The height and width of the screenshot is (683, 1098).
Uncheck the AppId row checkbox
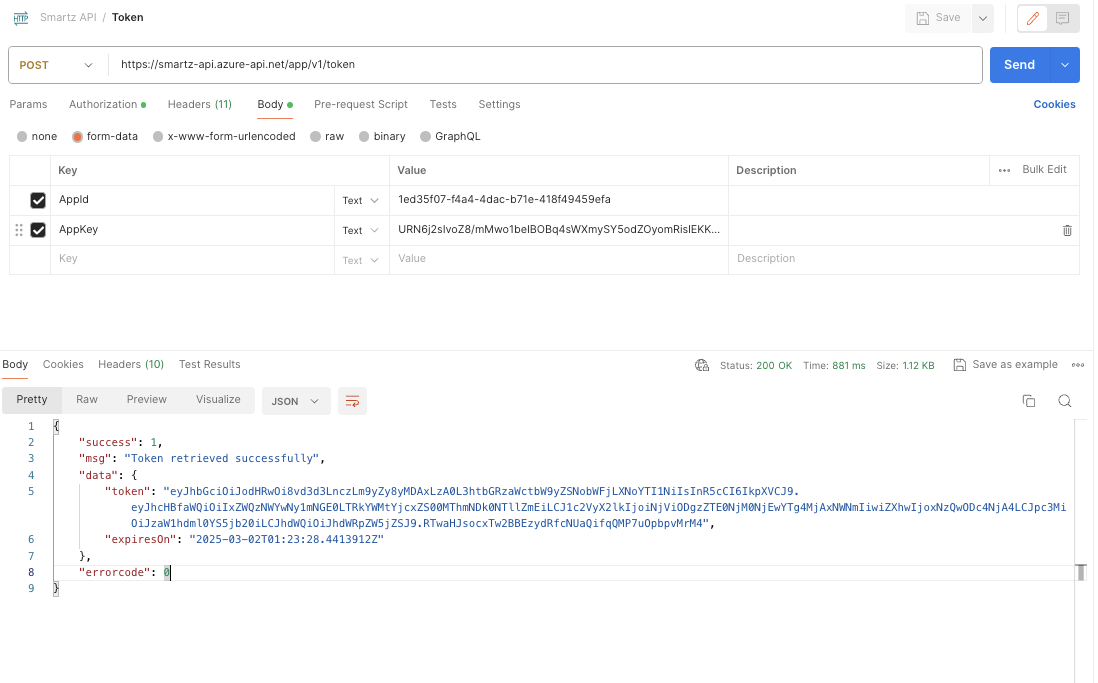click(x=38, y=201)
